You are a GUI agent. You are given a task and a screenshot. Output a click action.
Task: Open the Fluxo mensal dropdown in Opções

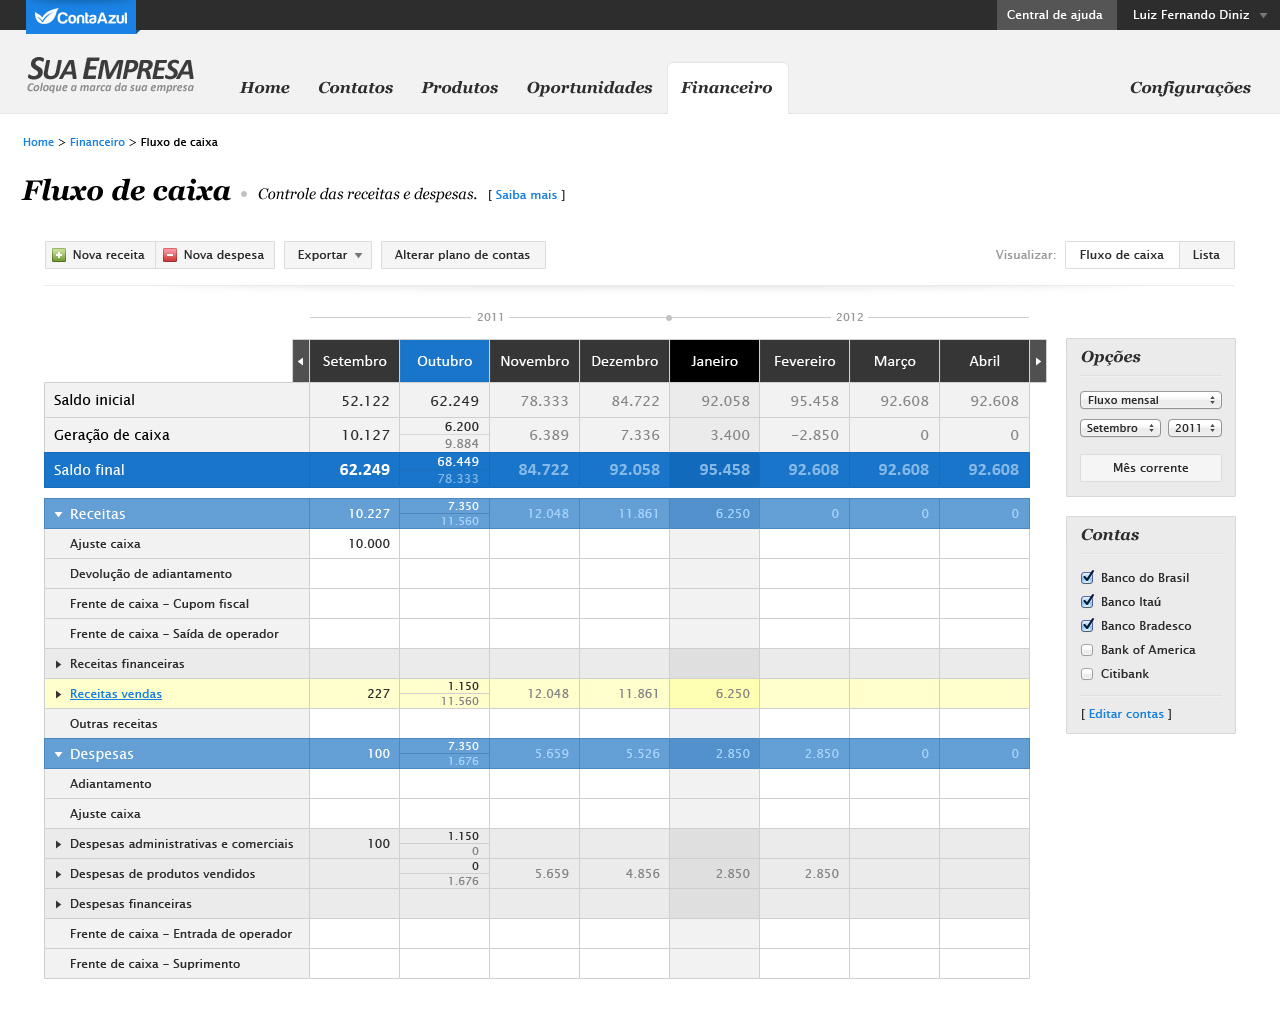click(1150, 399)
